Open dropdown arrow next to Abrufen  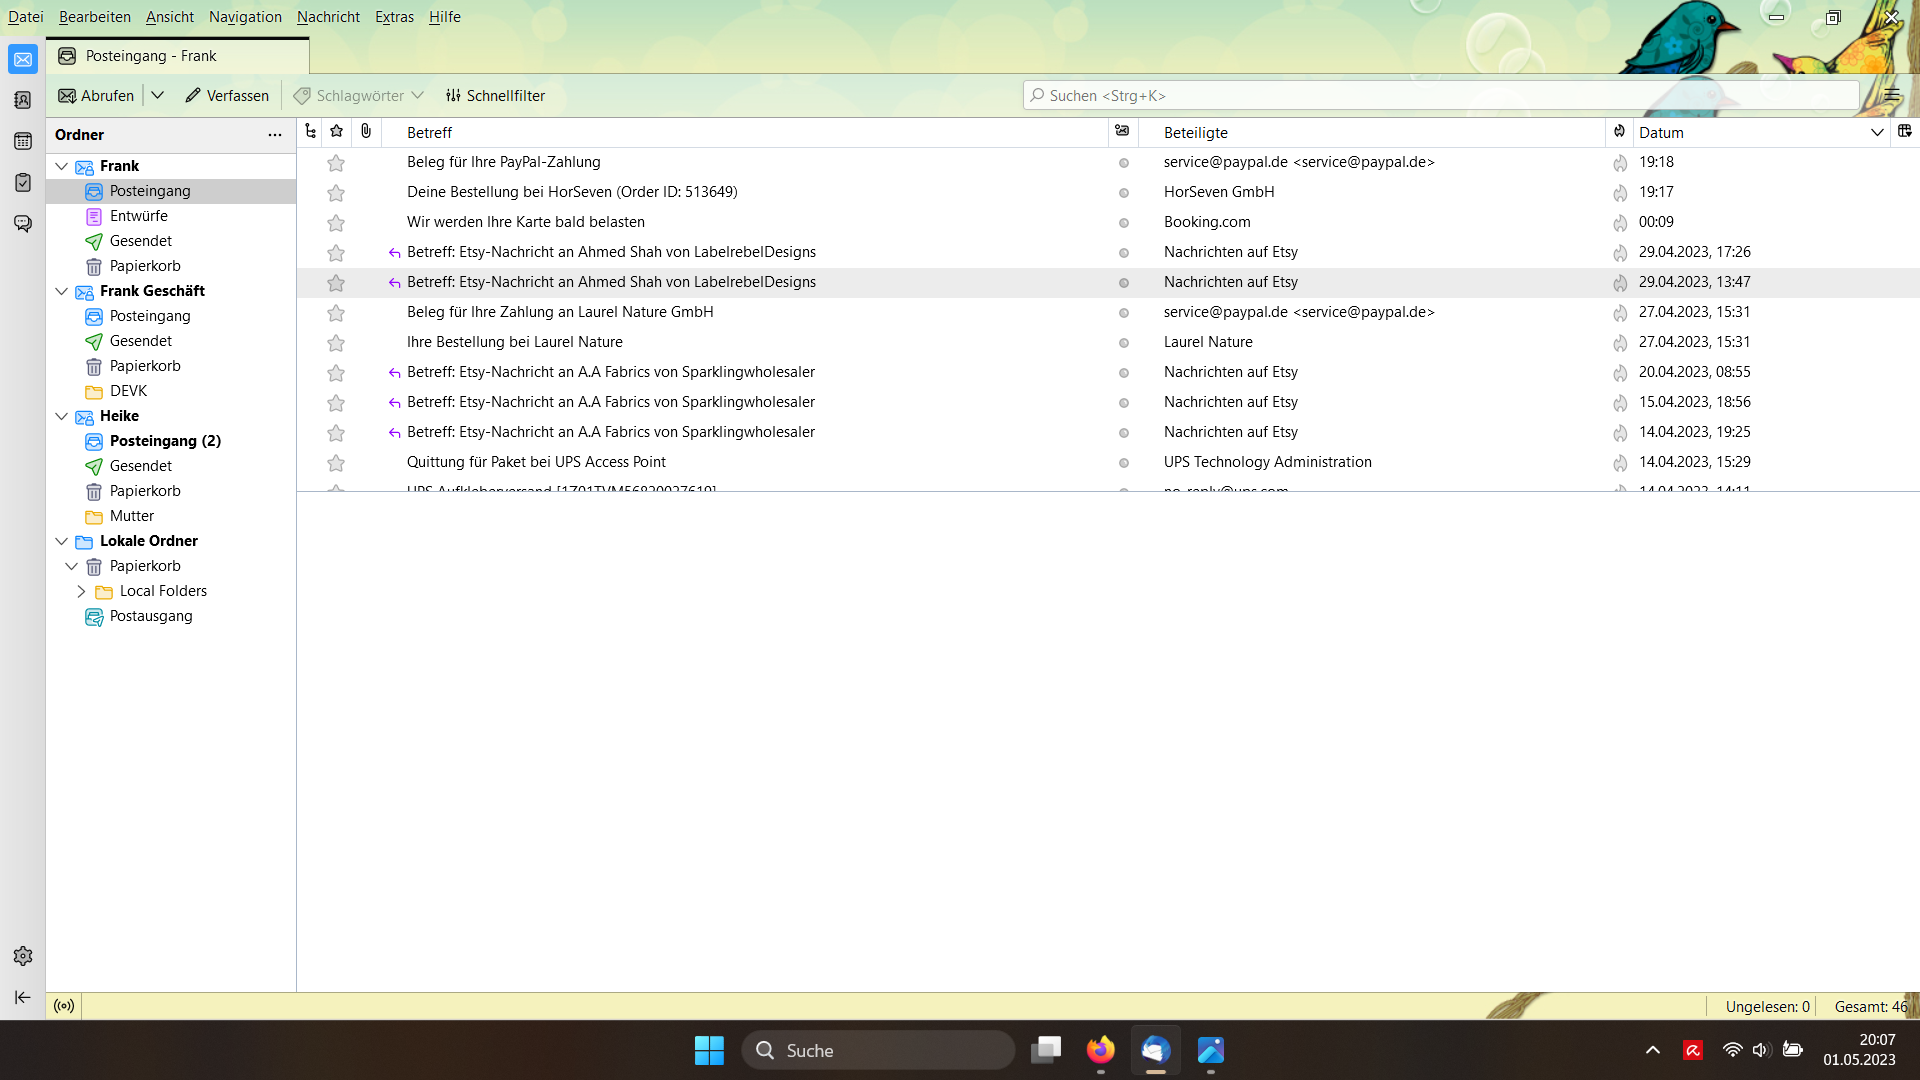(x=158, y=95)
